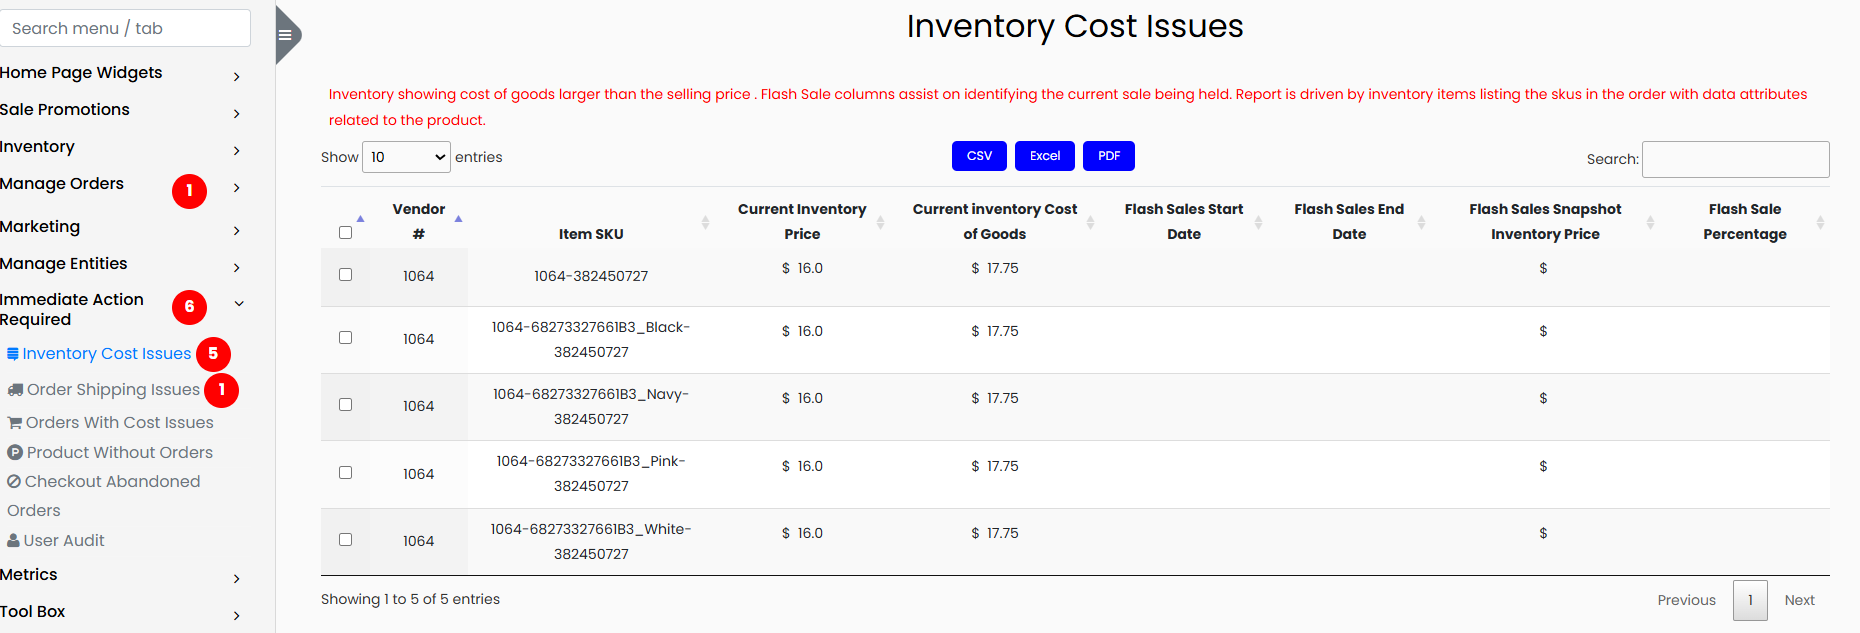The height and width of the screenshot is (633, 1860).
Task: Click the Checkout Abandoned Orders ban icon
Action: pos(14,482)
